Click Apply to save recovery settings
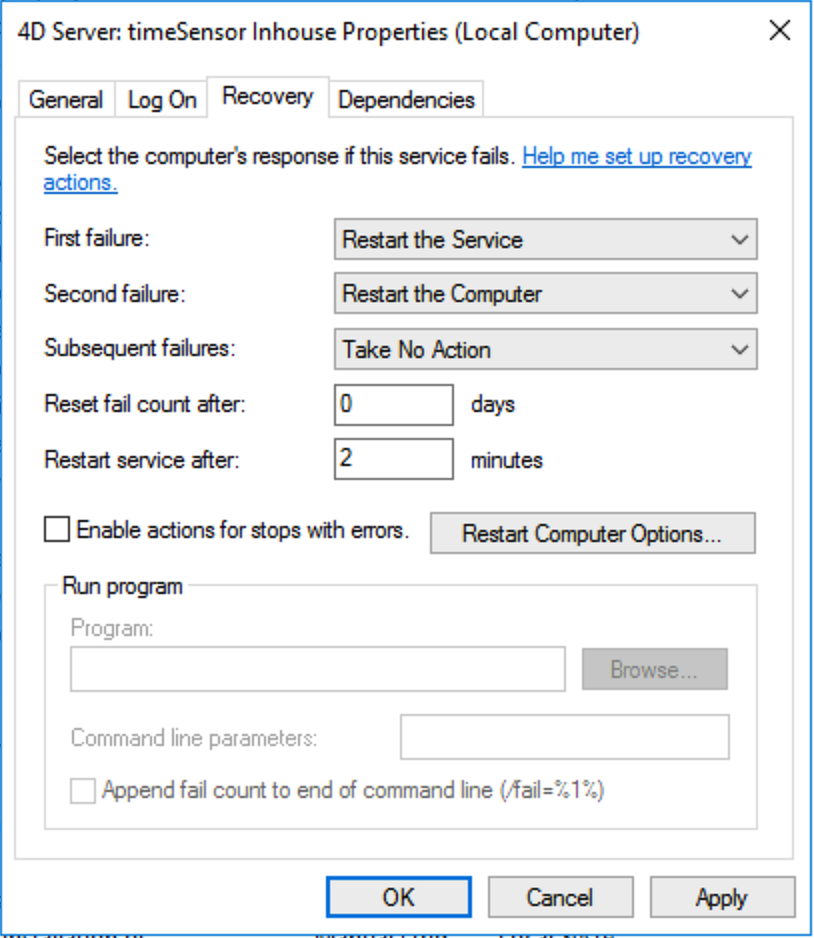The width and height of the screenshot is (814, 938). [x=722, y=897]
